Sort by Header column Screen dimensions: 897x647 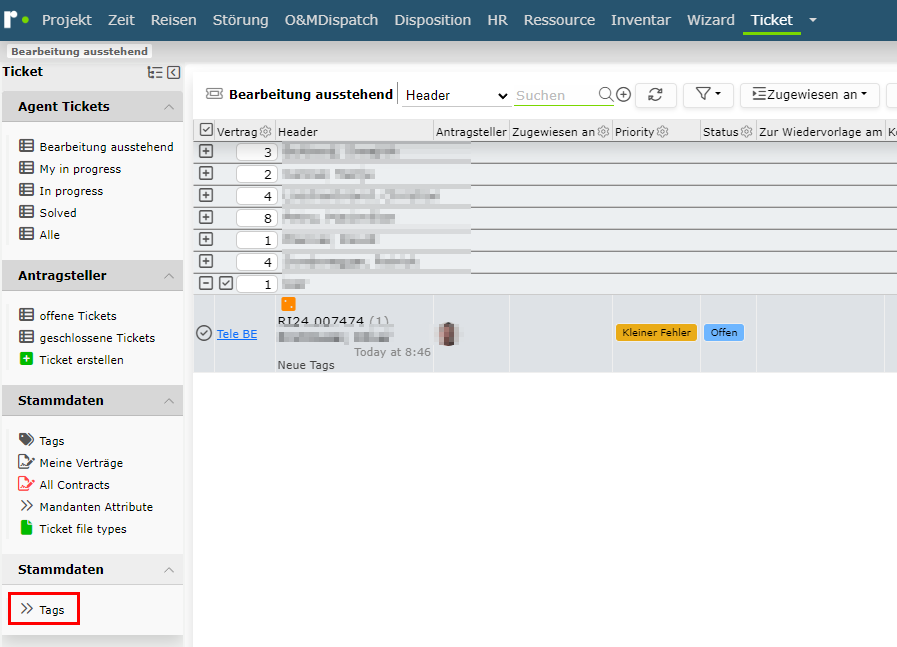tap(297, 132)
